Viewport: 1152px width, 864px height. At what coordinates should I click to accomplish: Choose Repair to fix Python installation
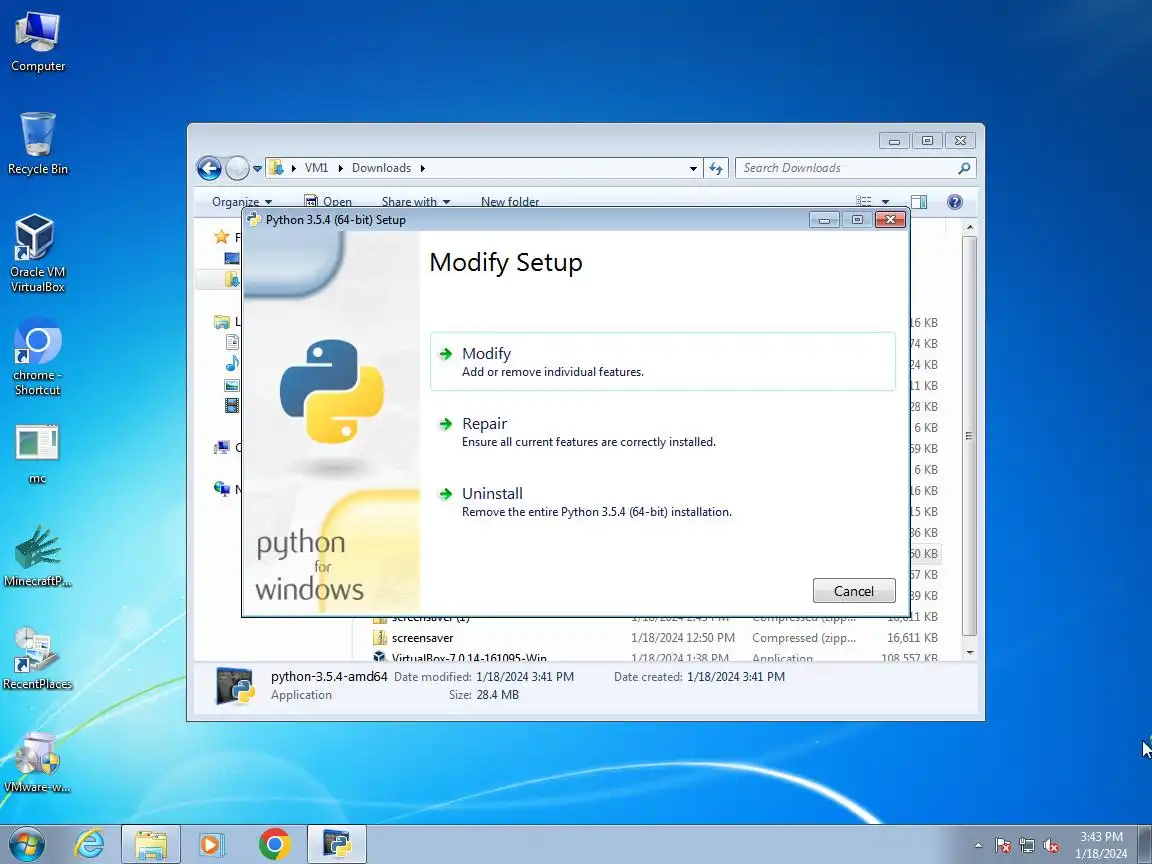tap(662, 432)
